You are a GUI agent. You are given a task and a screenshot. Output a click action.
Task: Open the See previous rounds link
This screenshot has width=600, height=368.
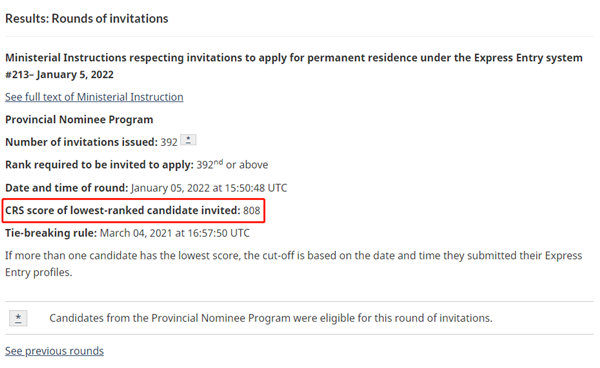tap(54, 351)
